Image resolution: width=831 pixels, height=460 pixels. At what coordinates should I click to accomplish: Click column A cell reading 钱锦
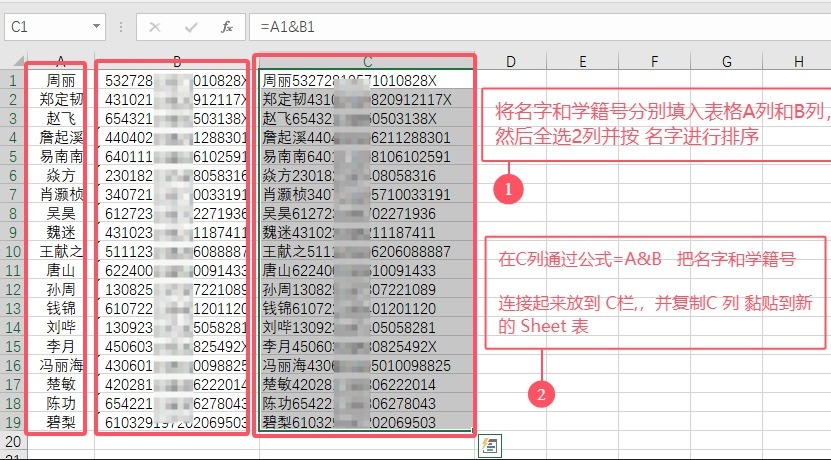(x=61, y=308)
